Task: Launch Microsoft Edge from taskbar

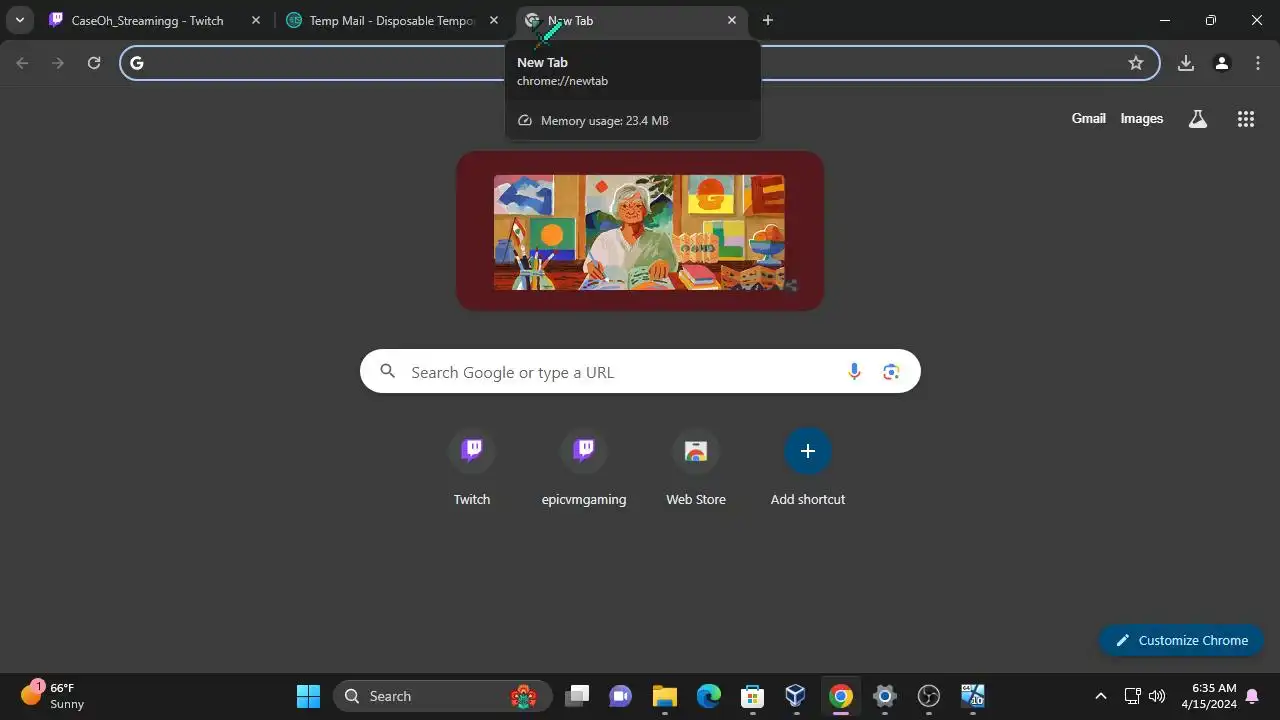Action: (x=708, y=696)
